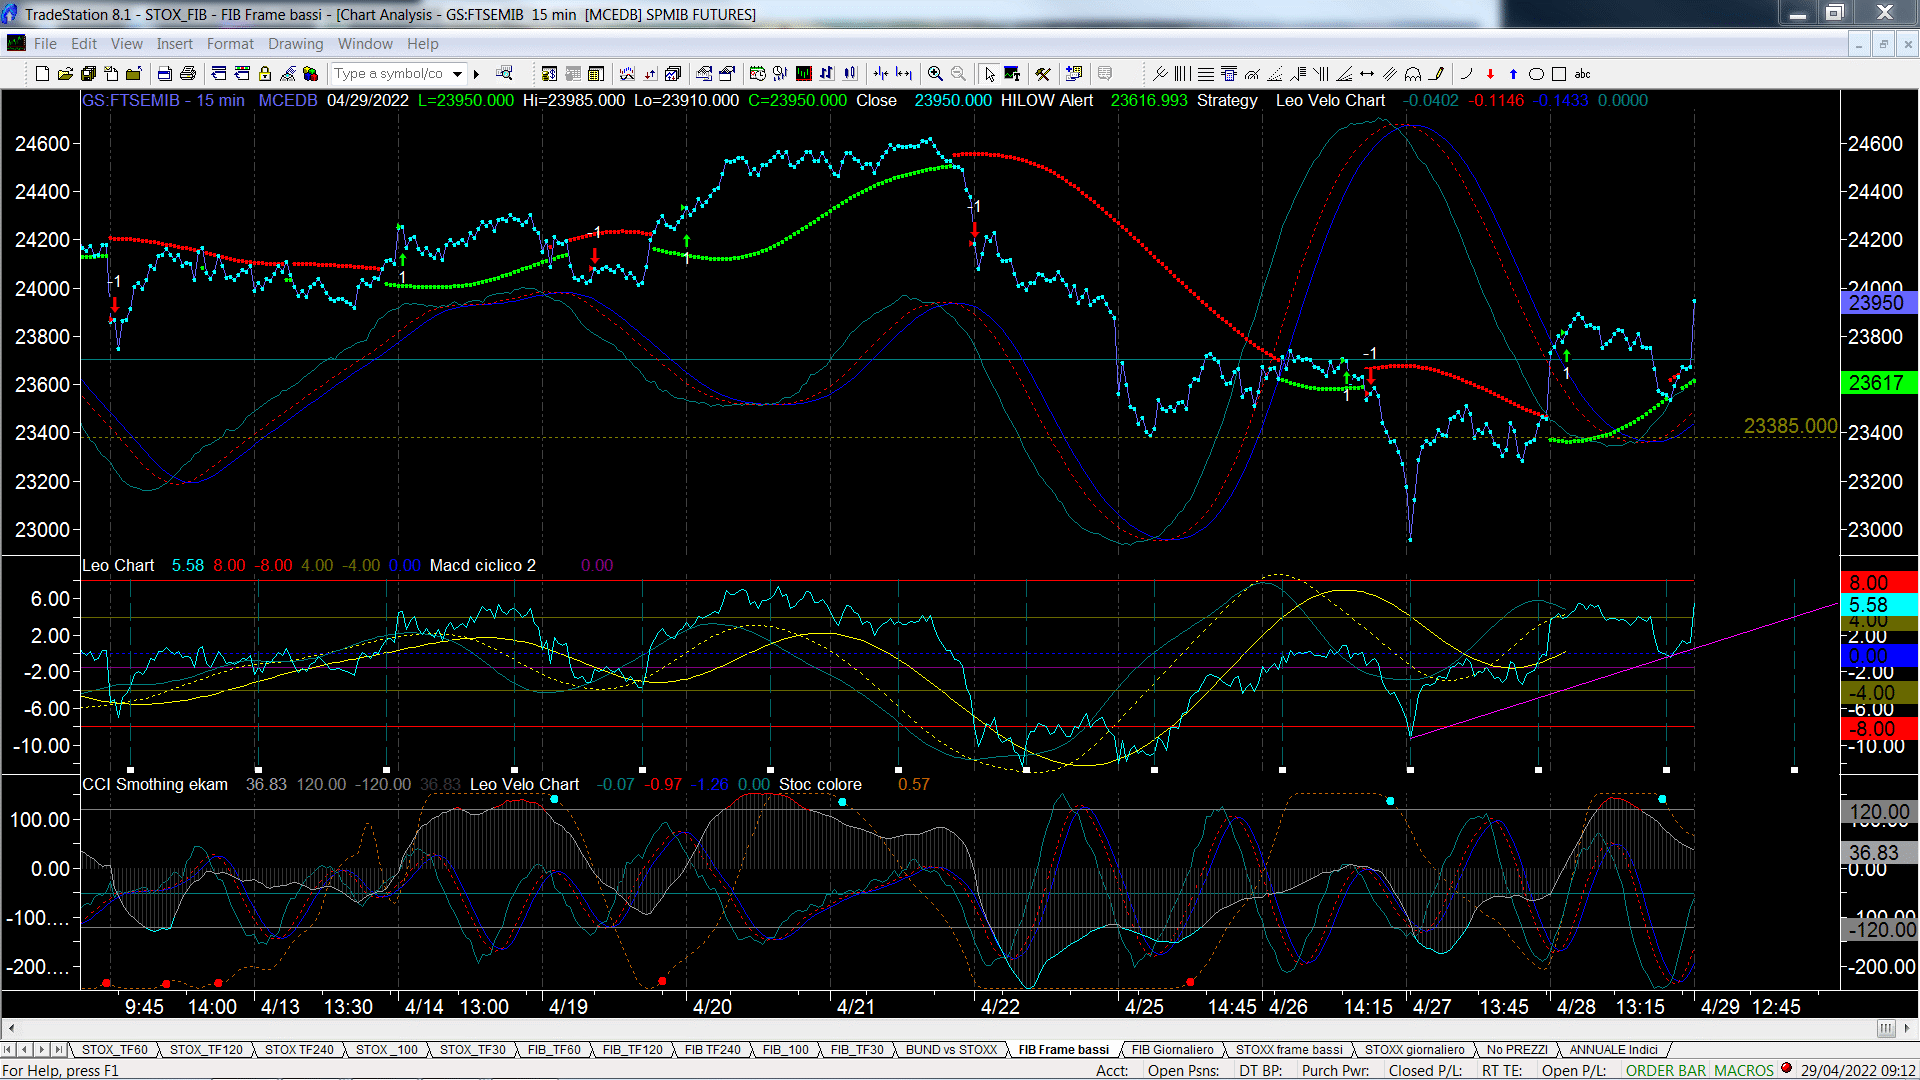Open the symbol combo box dropdown arrow
1920x1080 pixels.
(x=457, y=74)
